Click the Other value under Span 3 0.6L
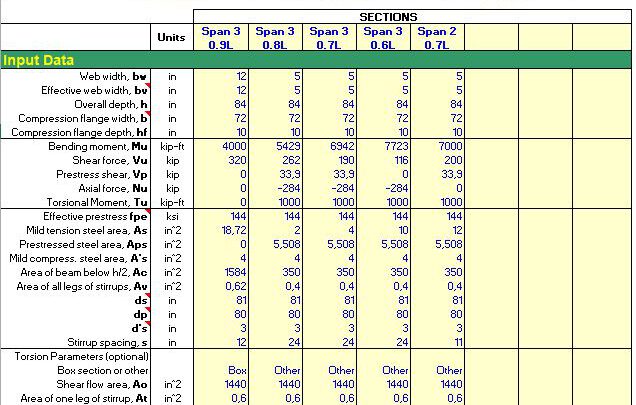This screenshot has height=405, width=636. point(395,371)
